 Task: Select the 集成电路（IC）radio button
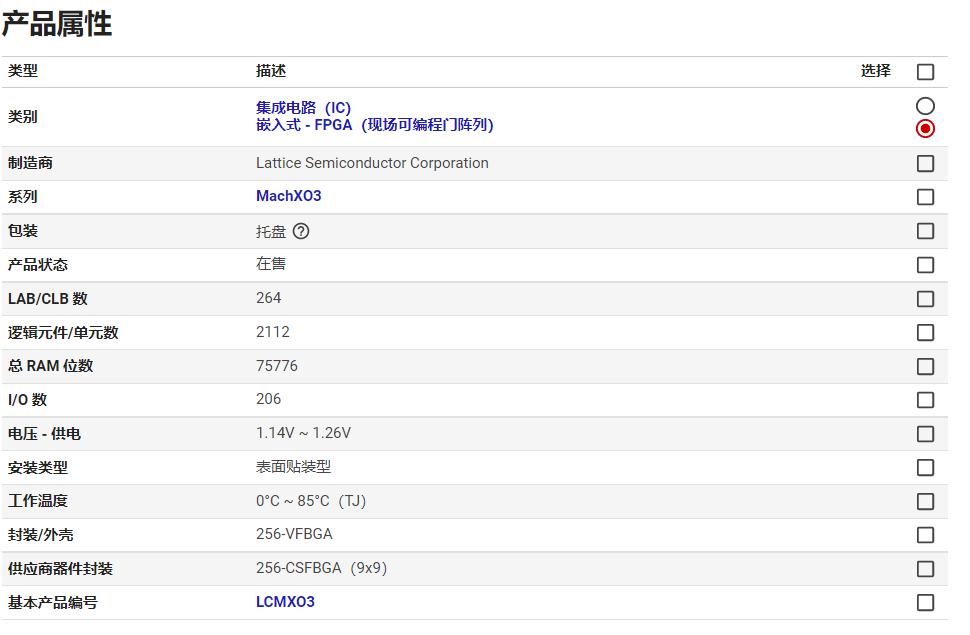(x=925, y=106)
